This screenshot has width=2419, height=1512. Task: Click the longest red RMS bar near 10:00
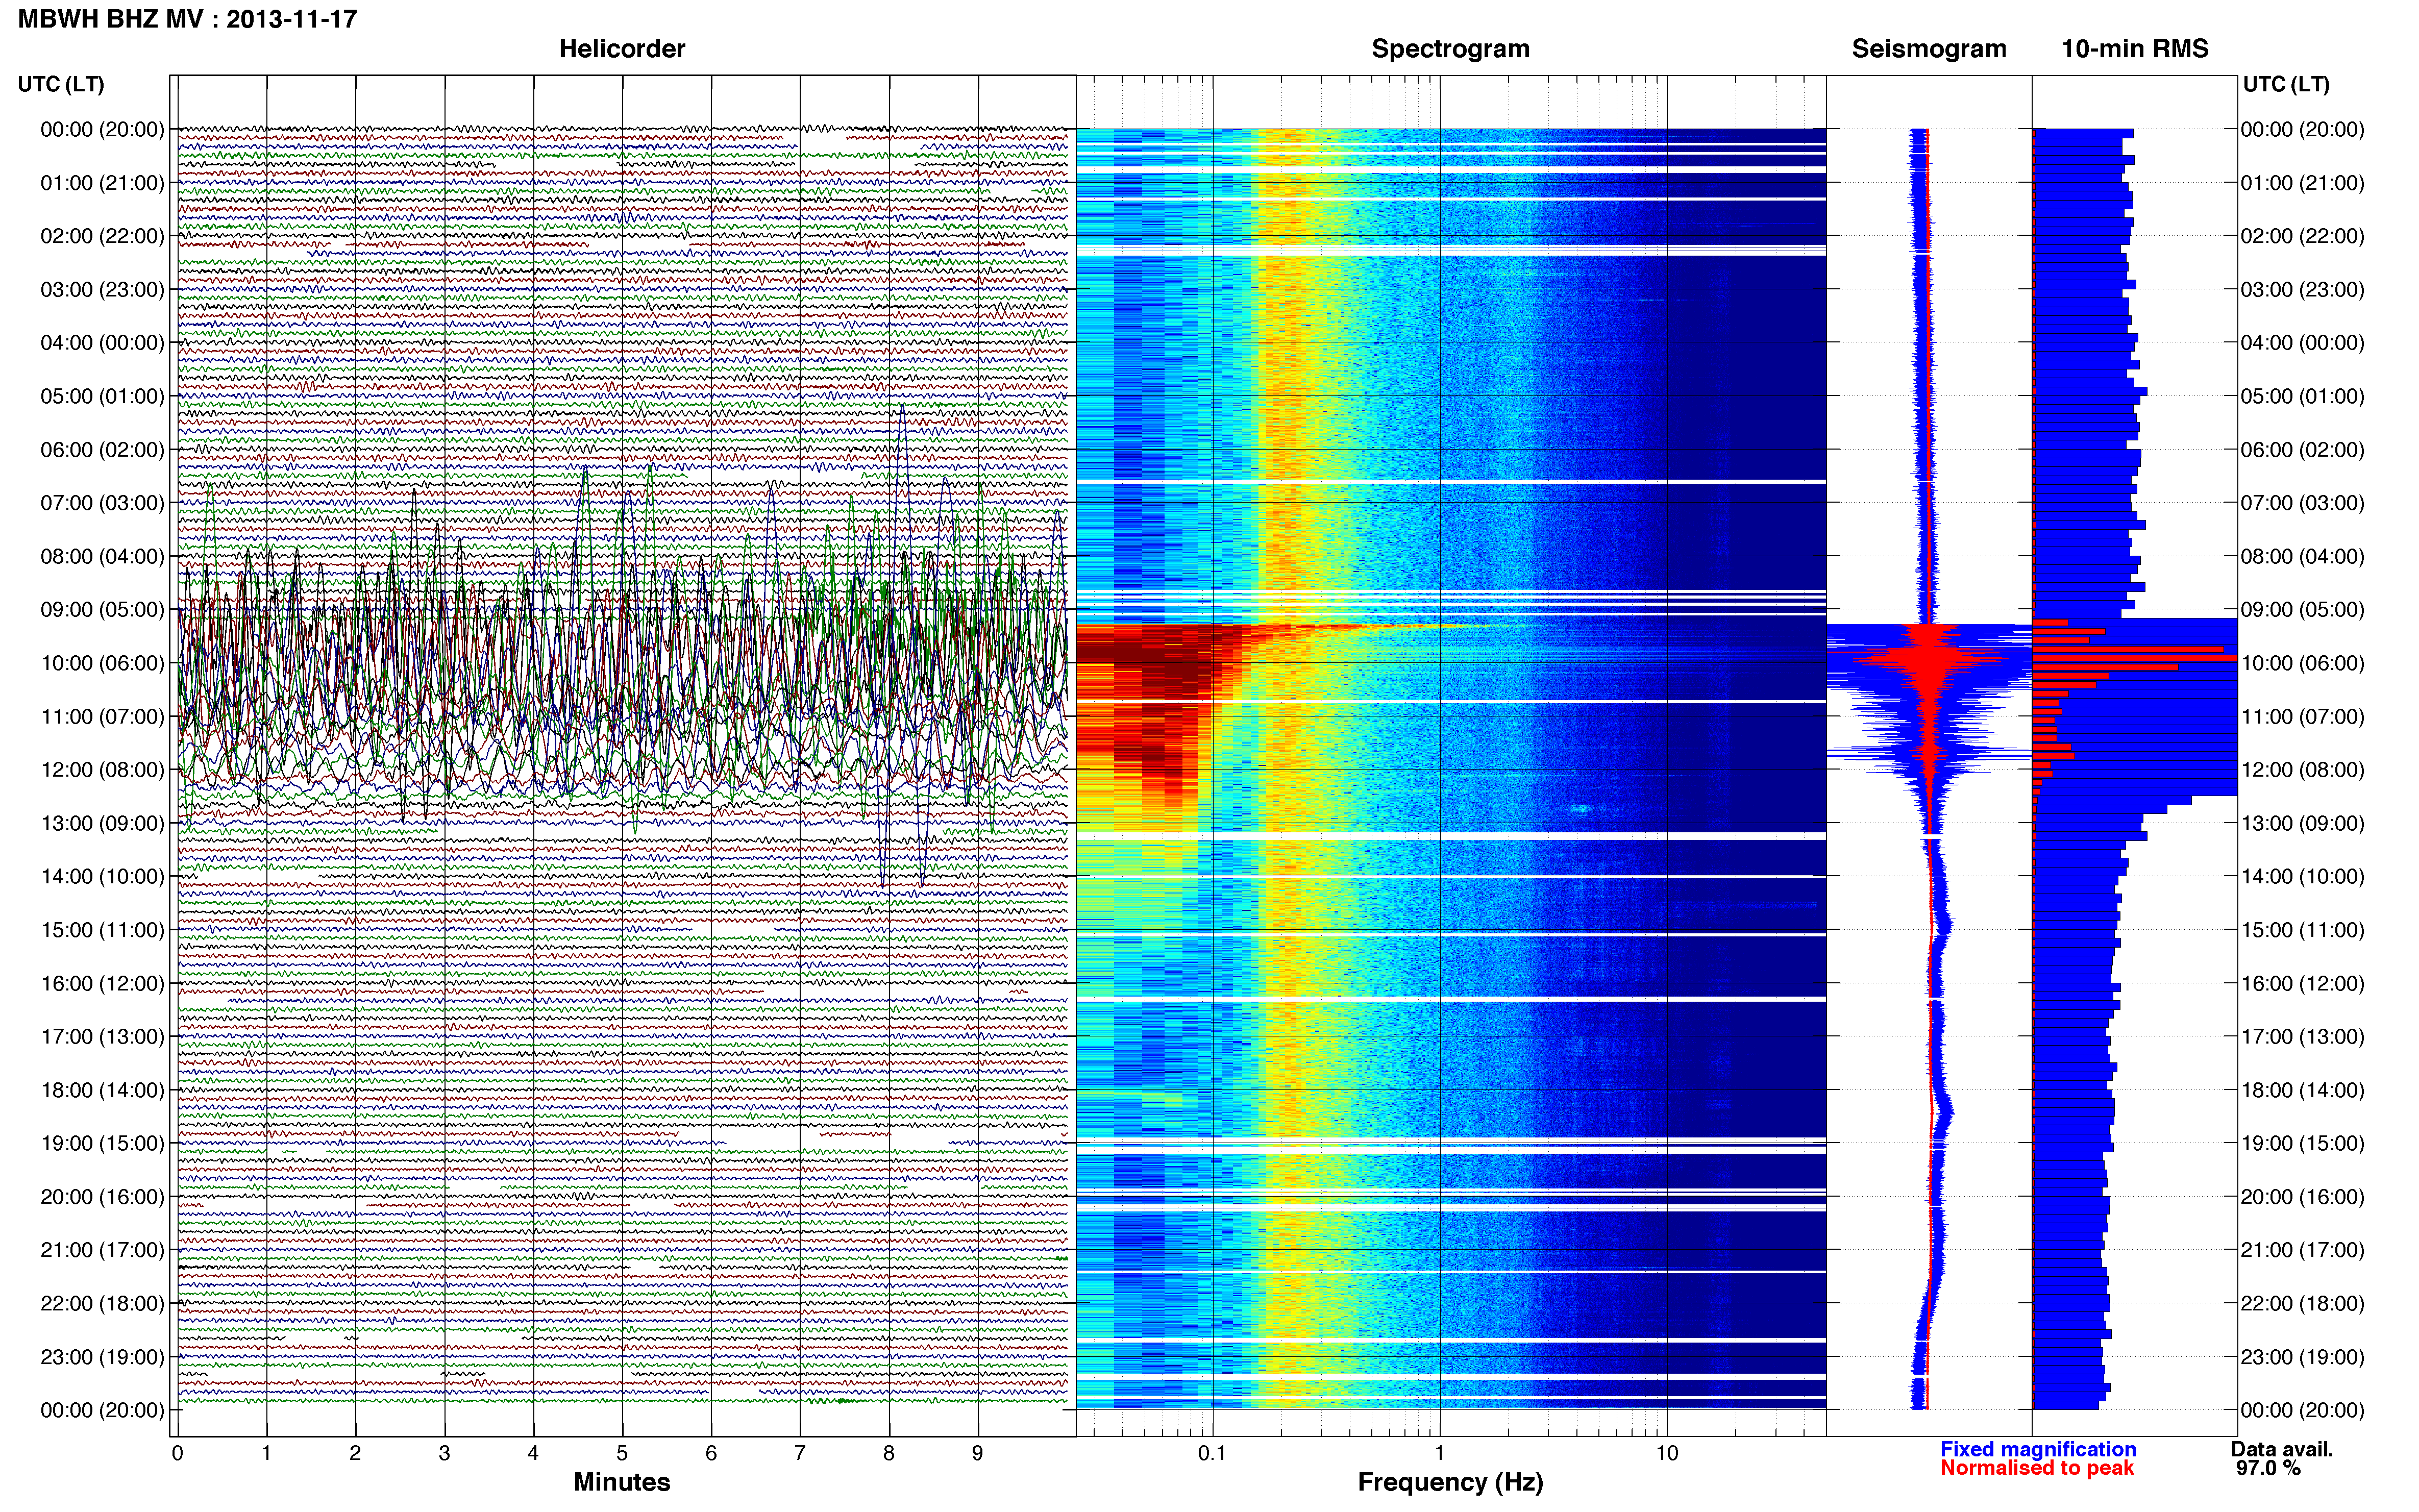[2135, 658]
